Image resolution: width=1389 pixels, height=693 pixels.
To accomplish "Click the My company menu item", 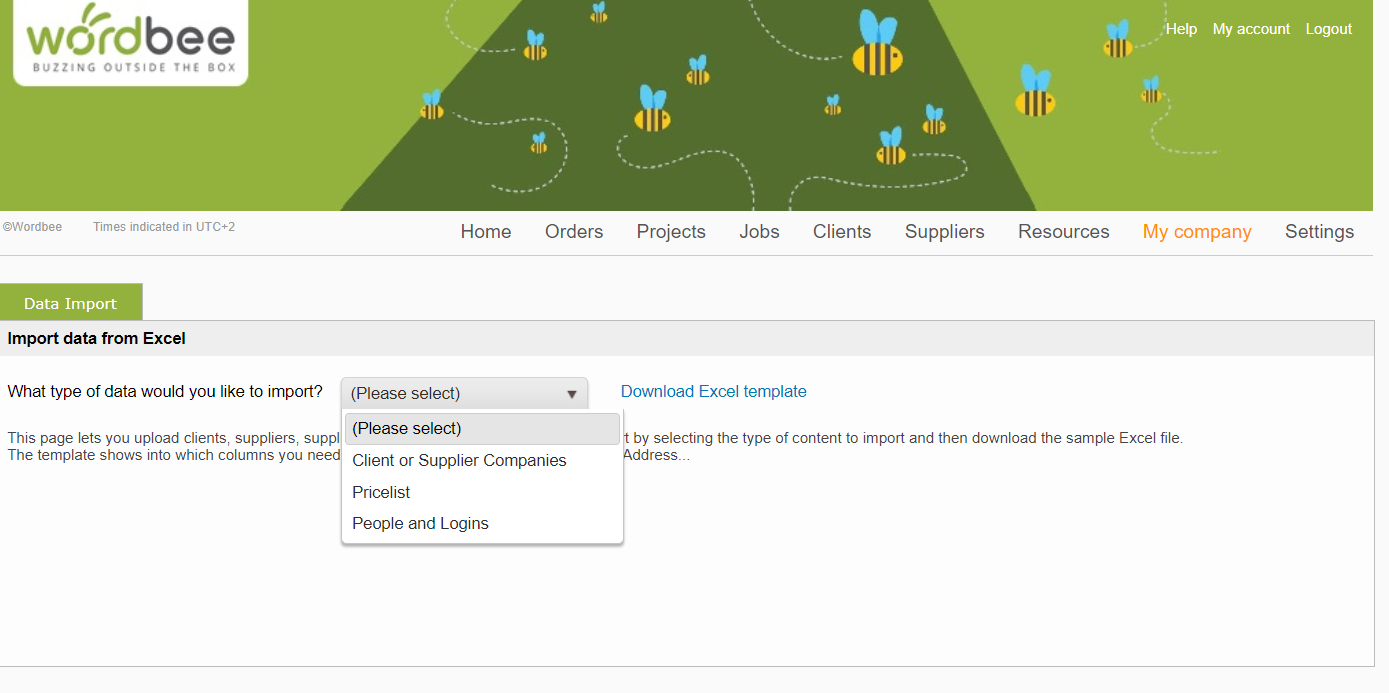I will tap(1197, 232).
